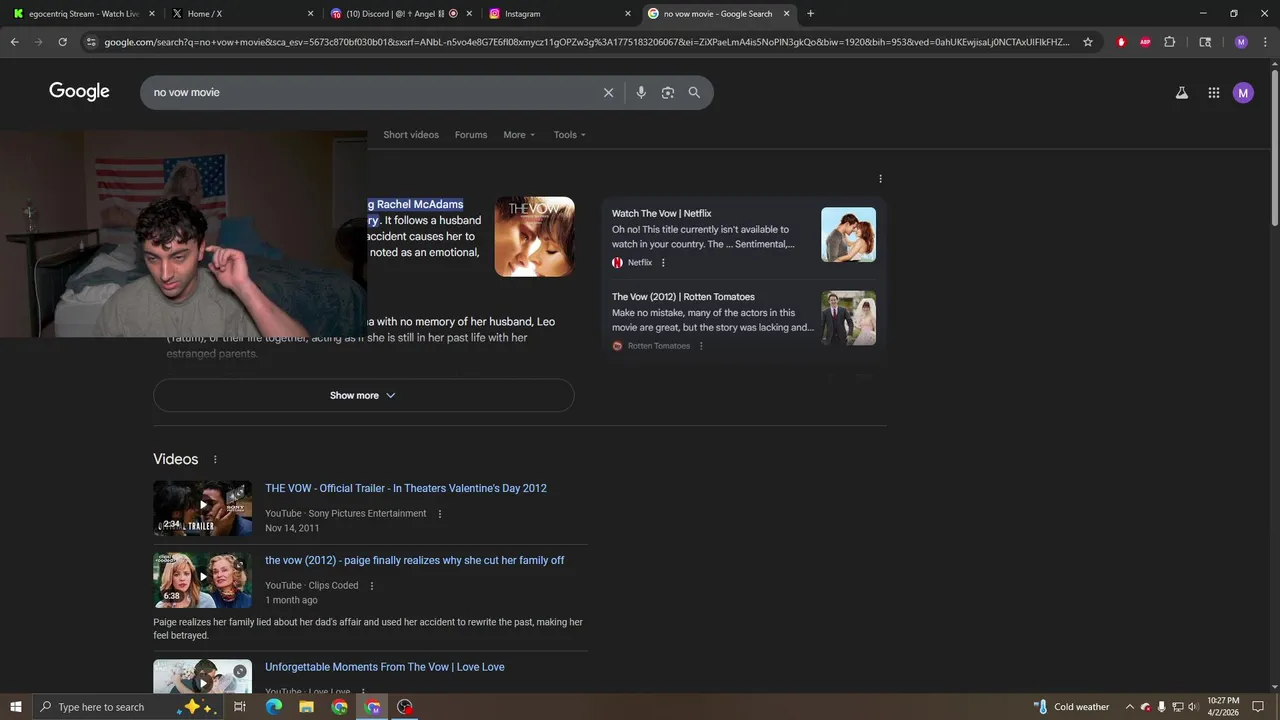Open THE VOW Official Trailer video link
Viewport: 1280px width, 720px height.
point(406,489)
